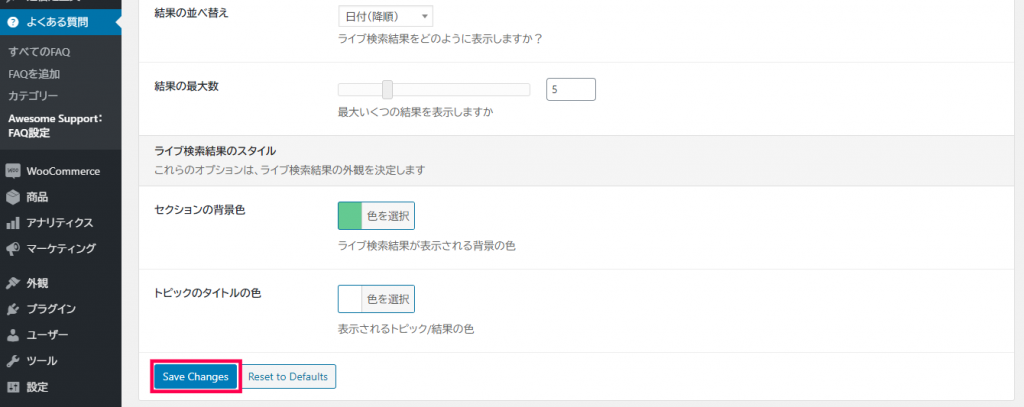Click the セクションの背景色 label
The height and width of the screenshot is (407, 1024).
[200, 210]
